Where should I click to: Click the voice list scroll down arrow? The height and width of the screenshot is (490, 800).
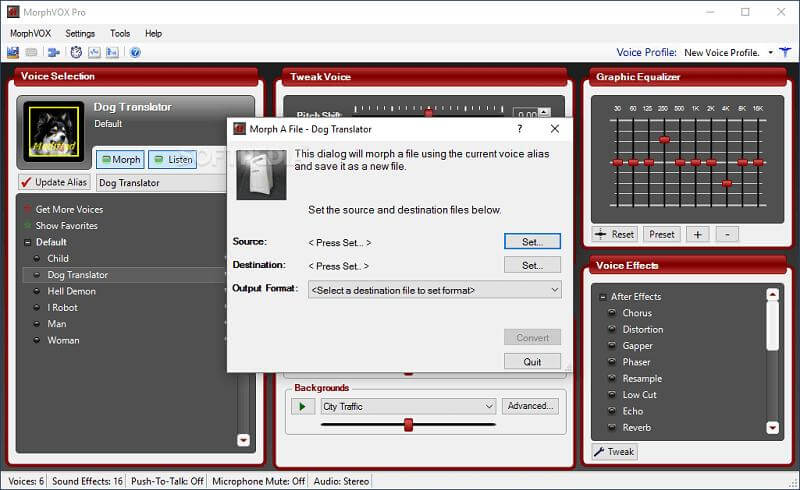[x=243, y=439]
